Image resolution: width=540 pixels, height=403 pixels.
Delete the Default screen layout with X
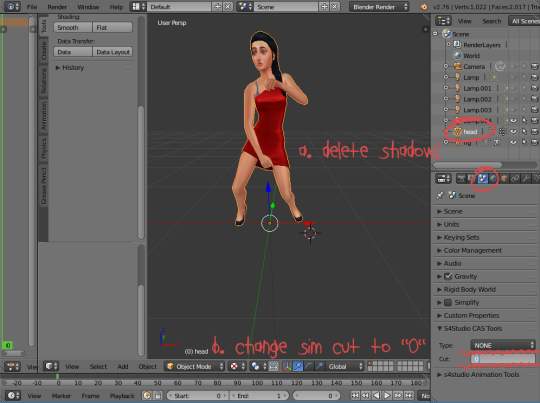(x=228, y=7)
